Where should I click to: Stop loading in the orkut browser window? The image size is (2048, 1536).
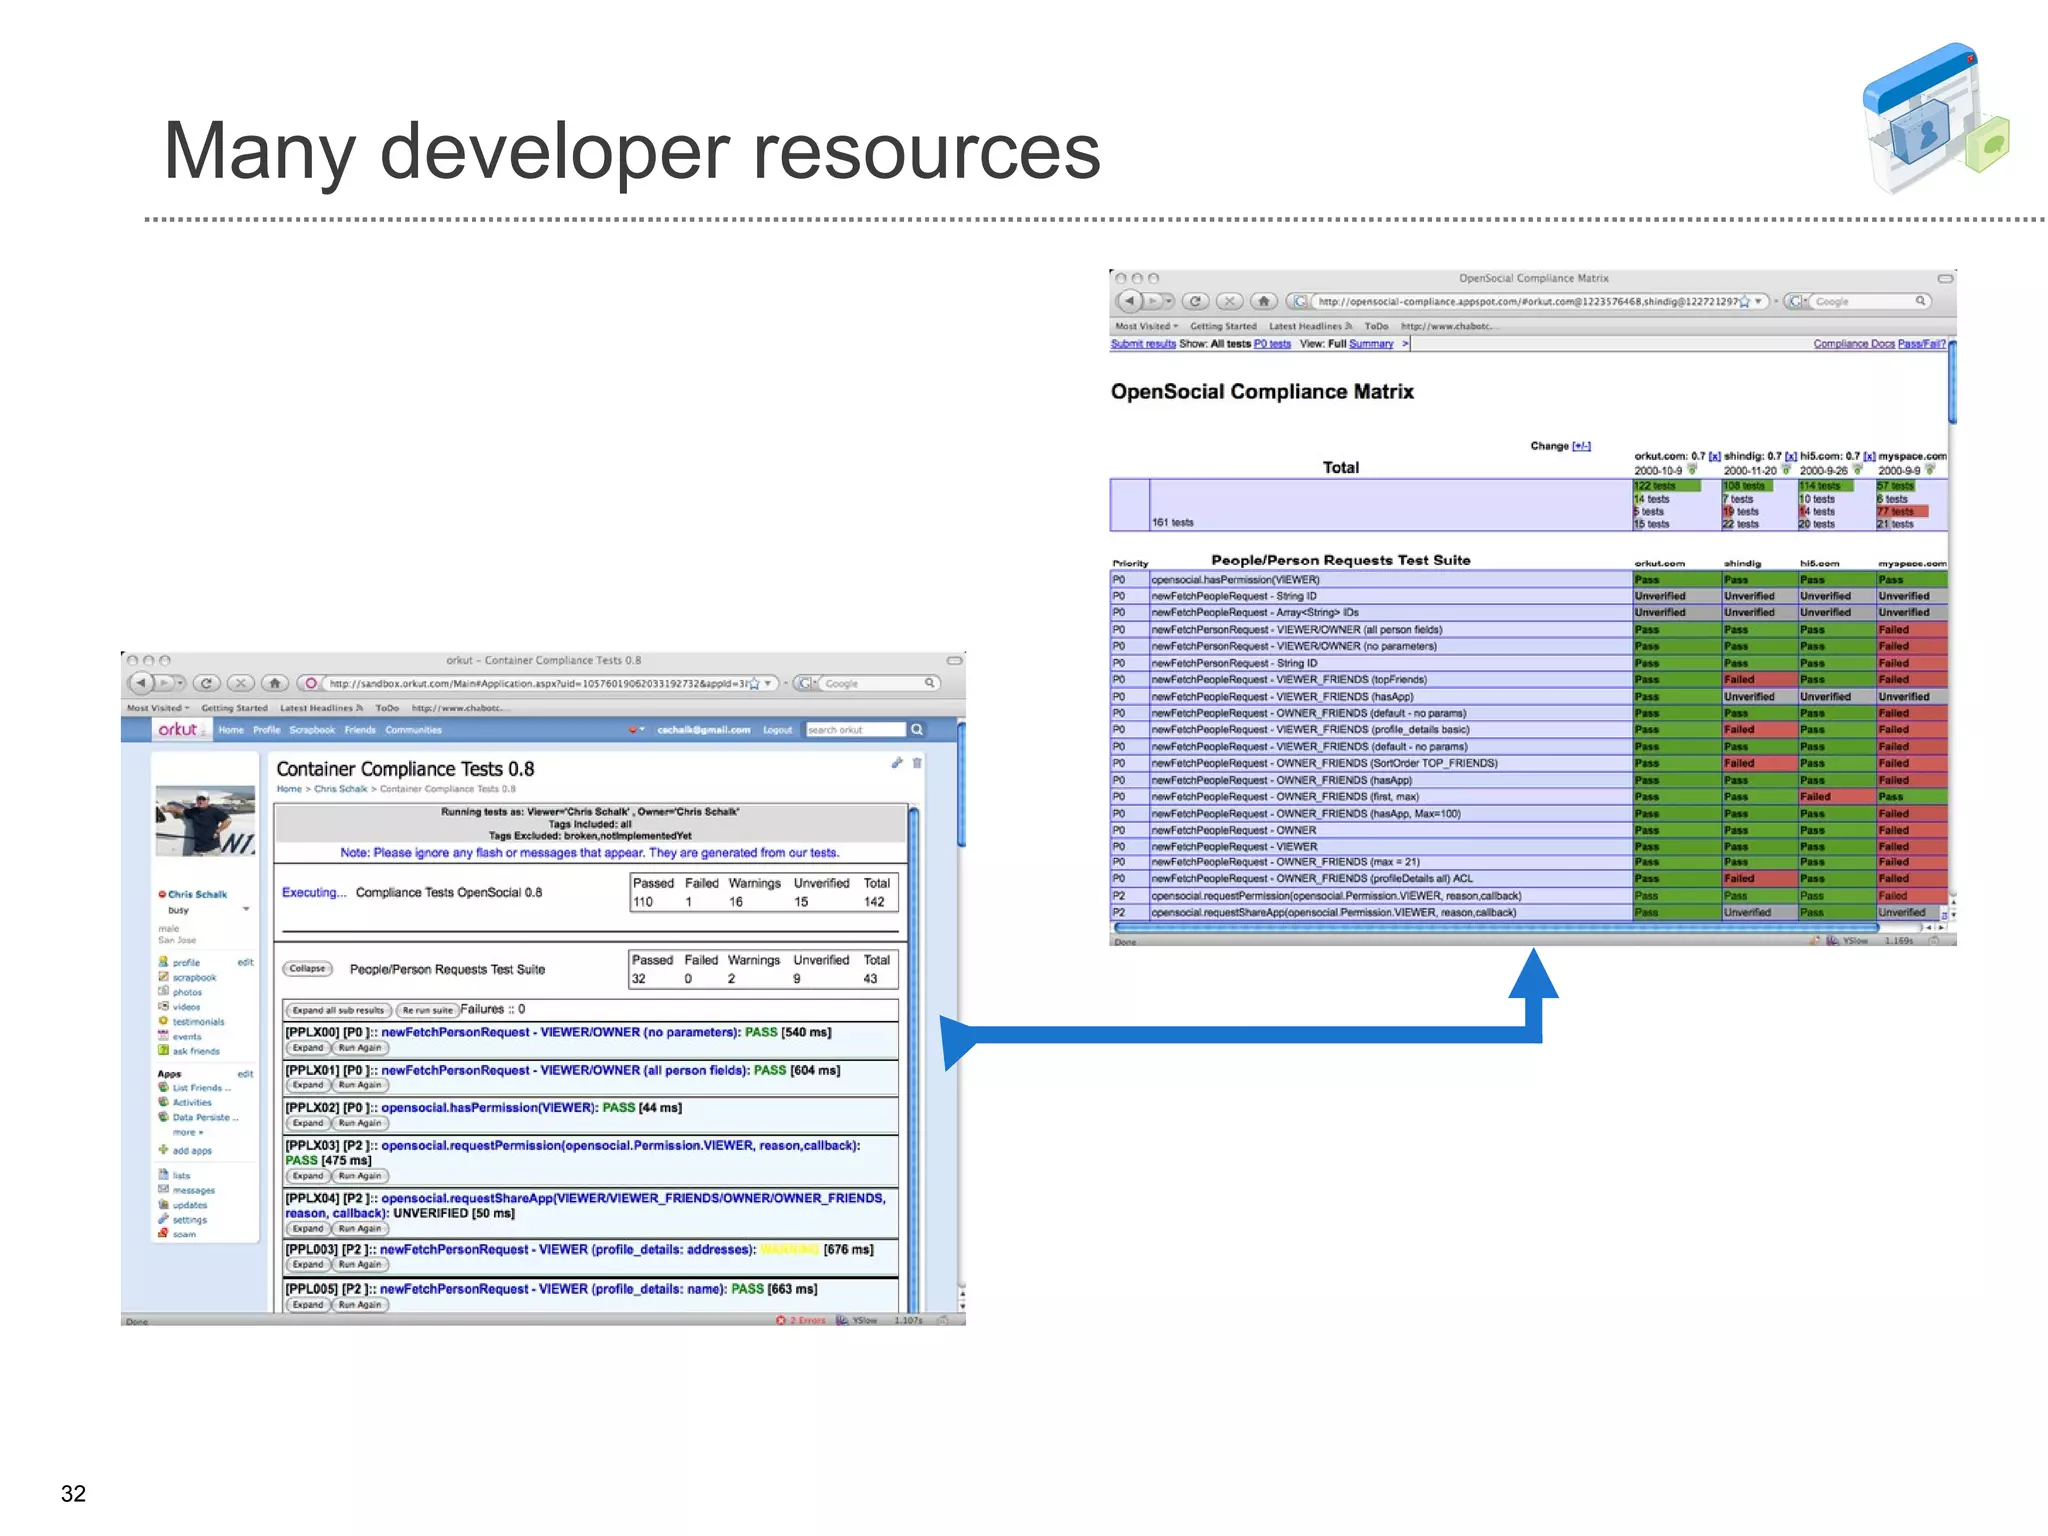pyautogui.click(x=240, y=684)
